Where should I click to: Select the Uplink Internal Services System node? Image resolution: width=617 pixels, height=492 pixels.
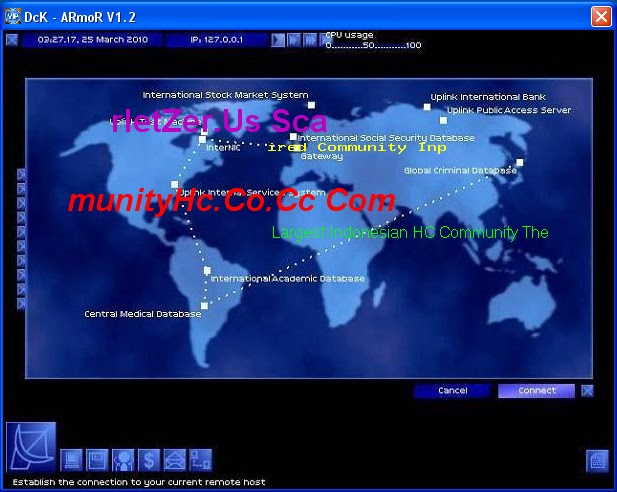175,184
